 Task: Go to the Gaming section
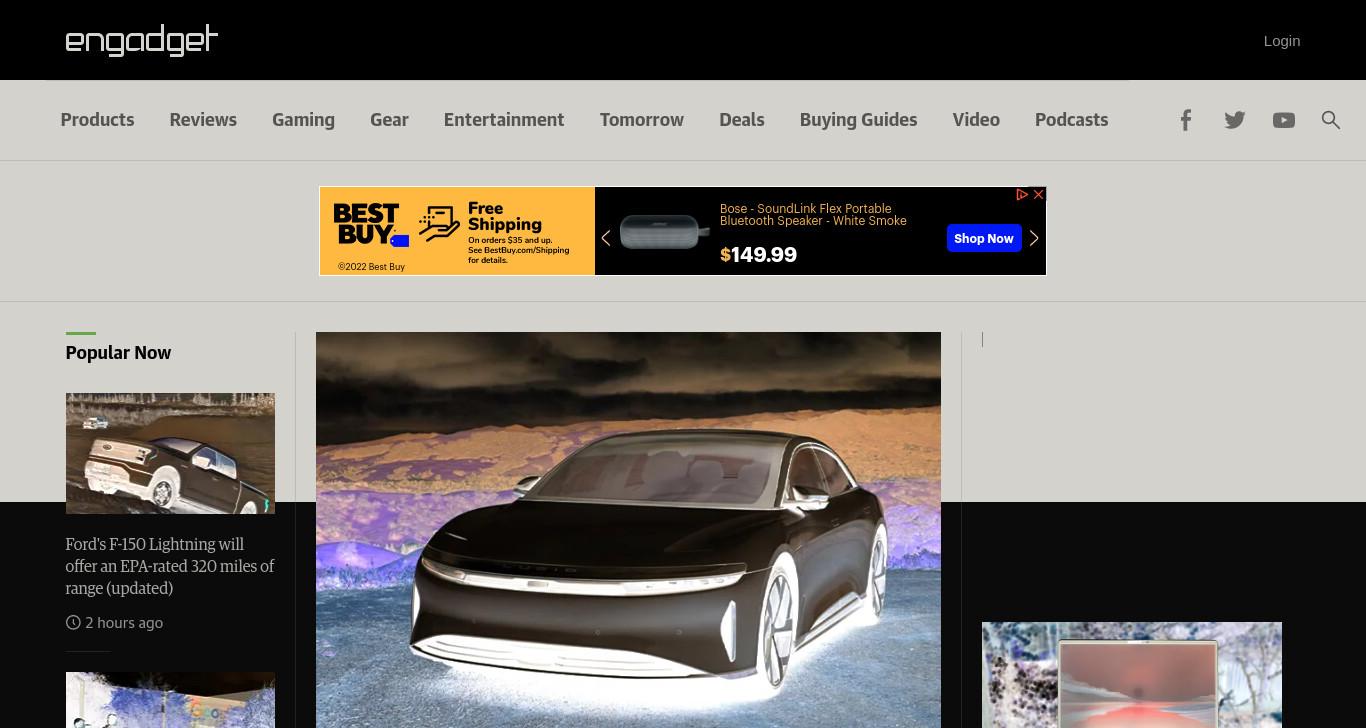click(x=303, y=120)
